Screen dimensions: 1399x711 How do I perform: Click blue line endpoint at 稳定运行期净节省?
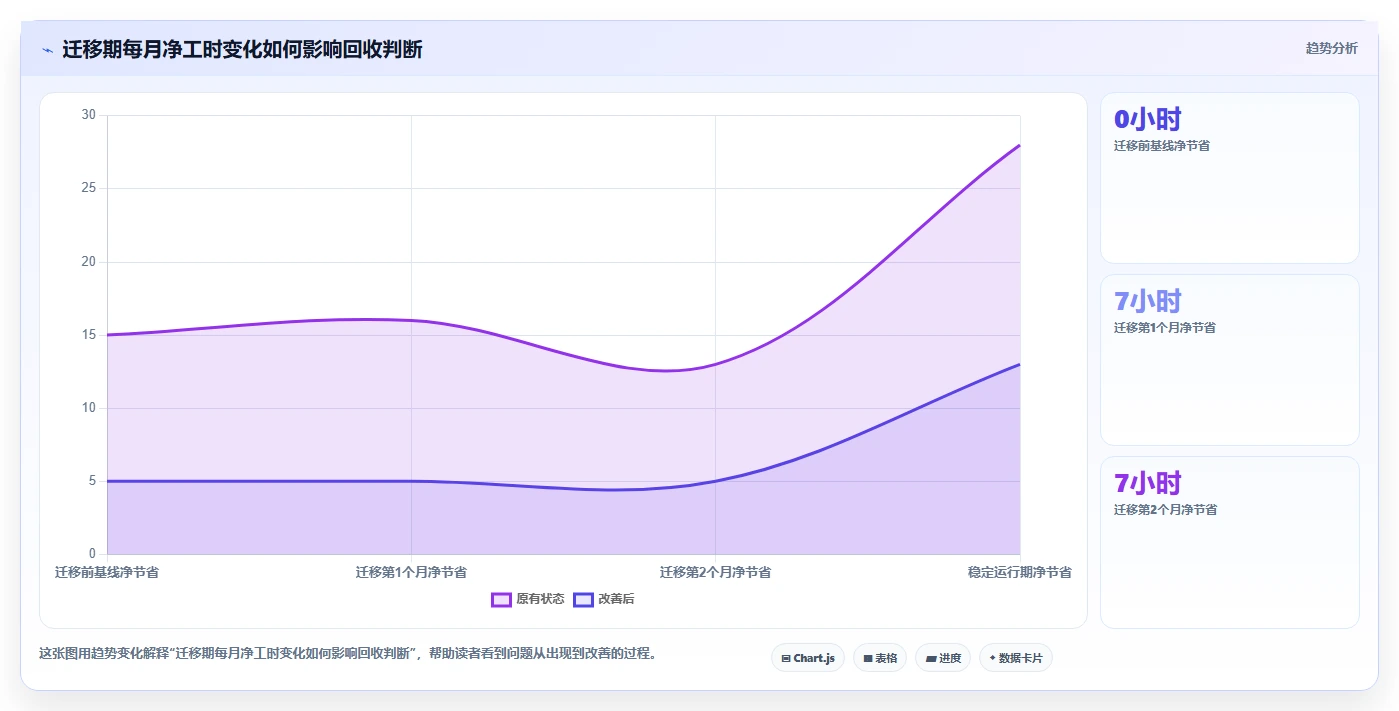click(x=1019, y=364)
